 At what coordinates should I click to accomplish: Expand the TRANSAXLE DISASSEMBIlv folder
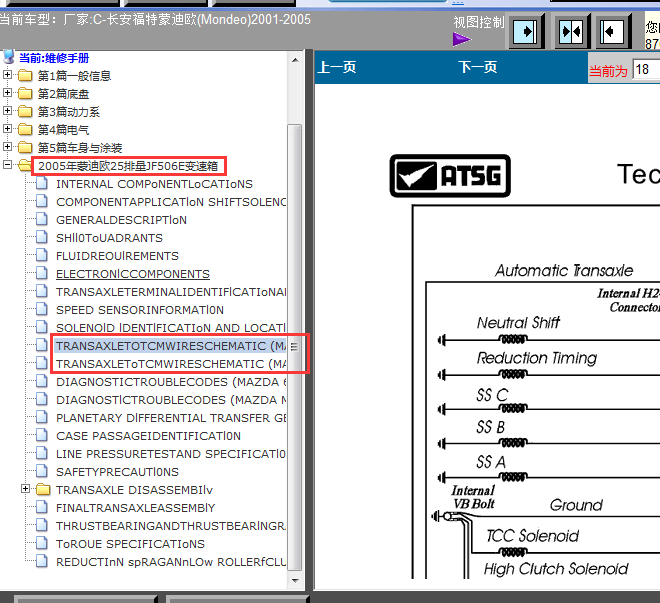(x=26, y=489)
